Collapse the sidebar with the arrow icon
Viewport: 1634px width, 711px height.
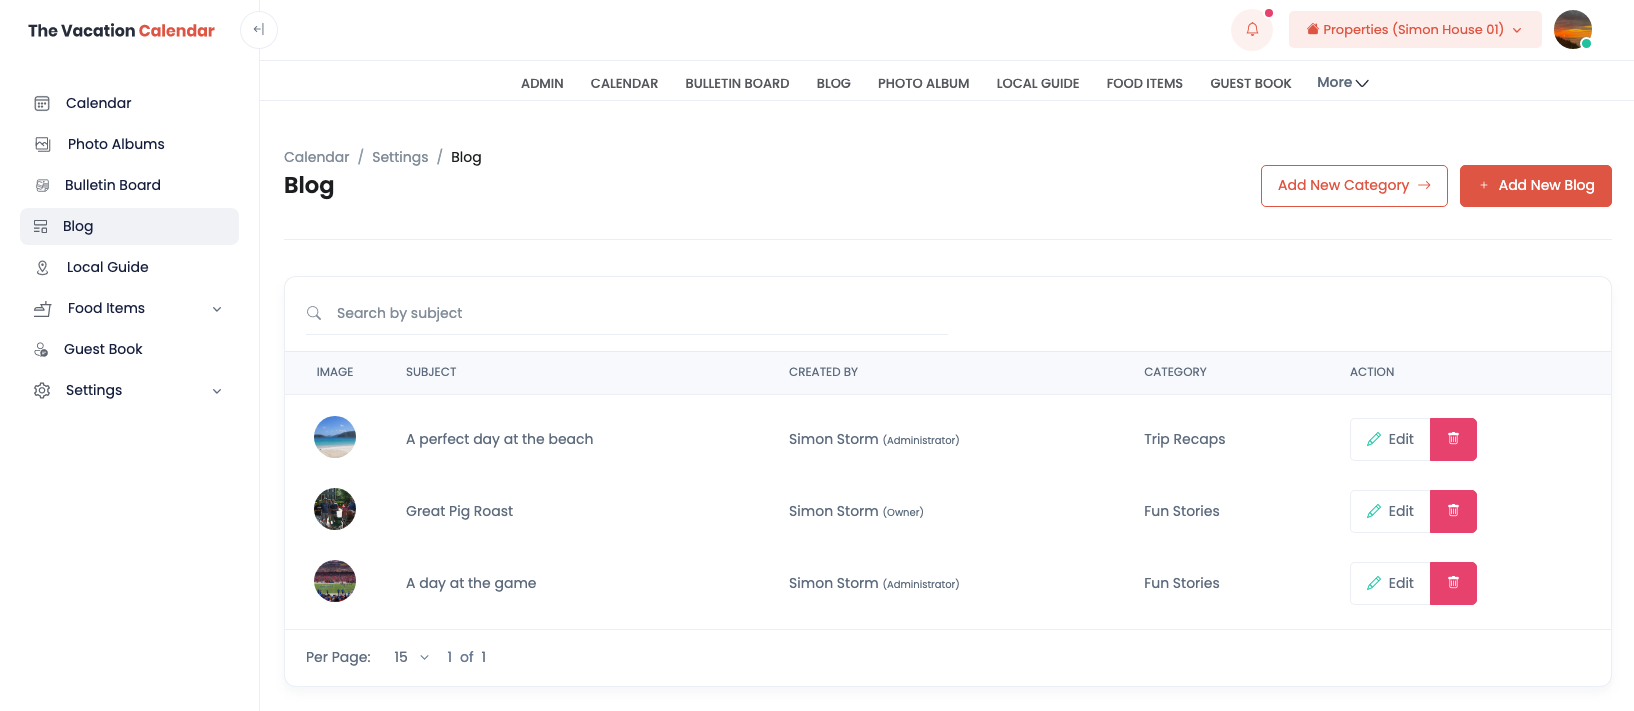(259, 30)
